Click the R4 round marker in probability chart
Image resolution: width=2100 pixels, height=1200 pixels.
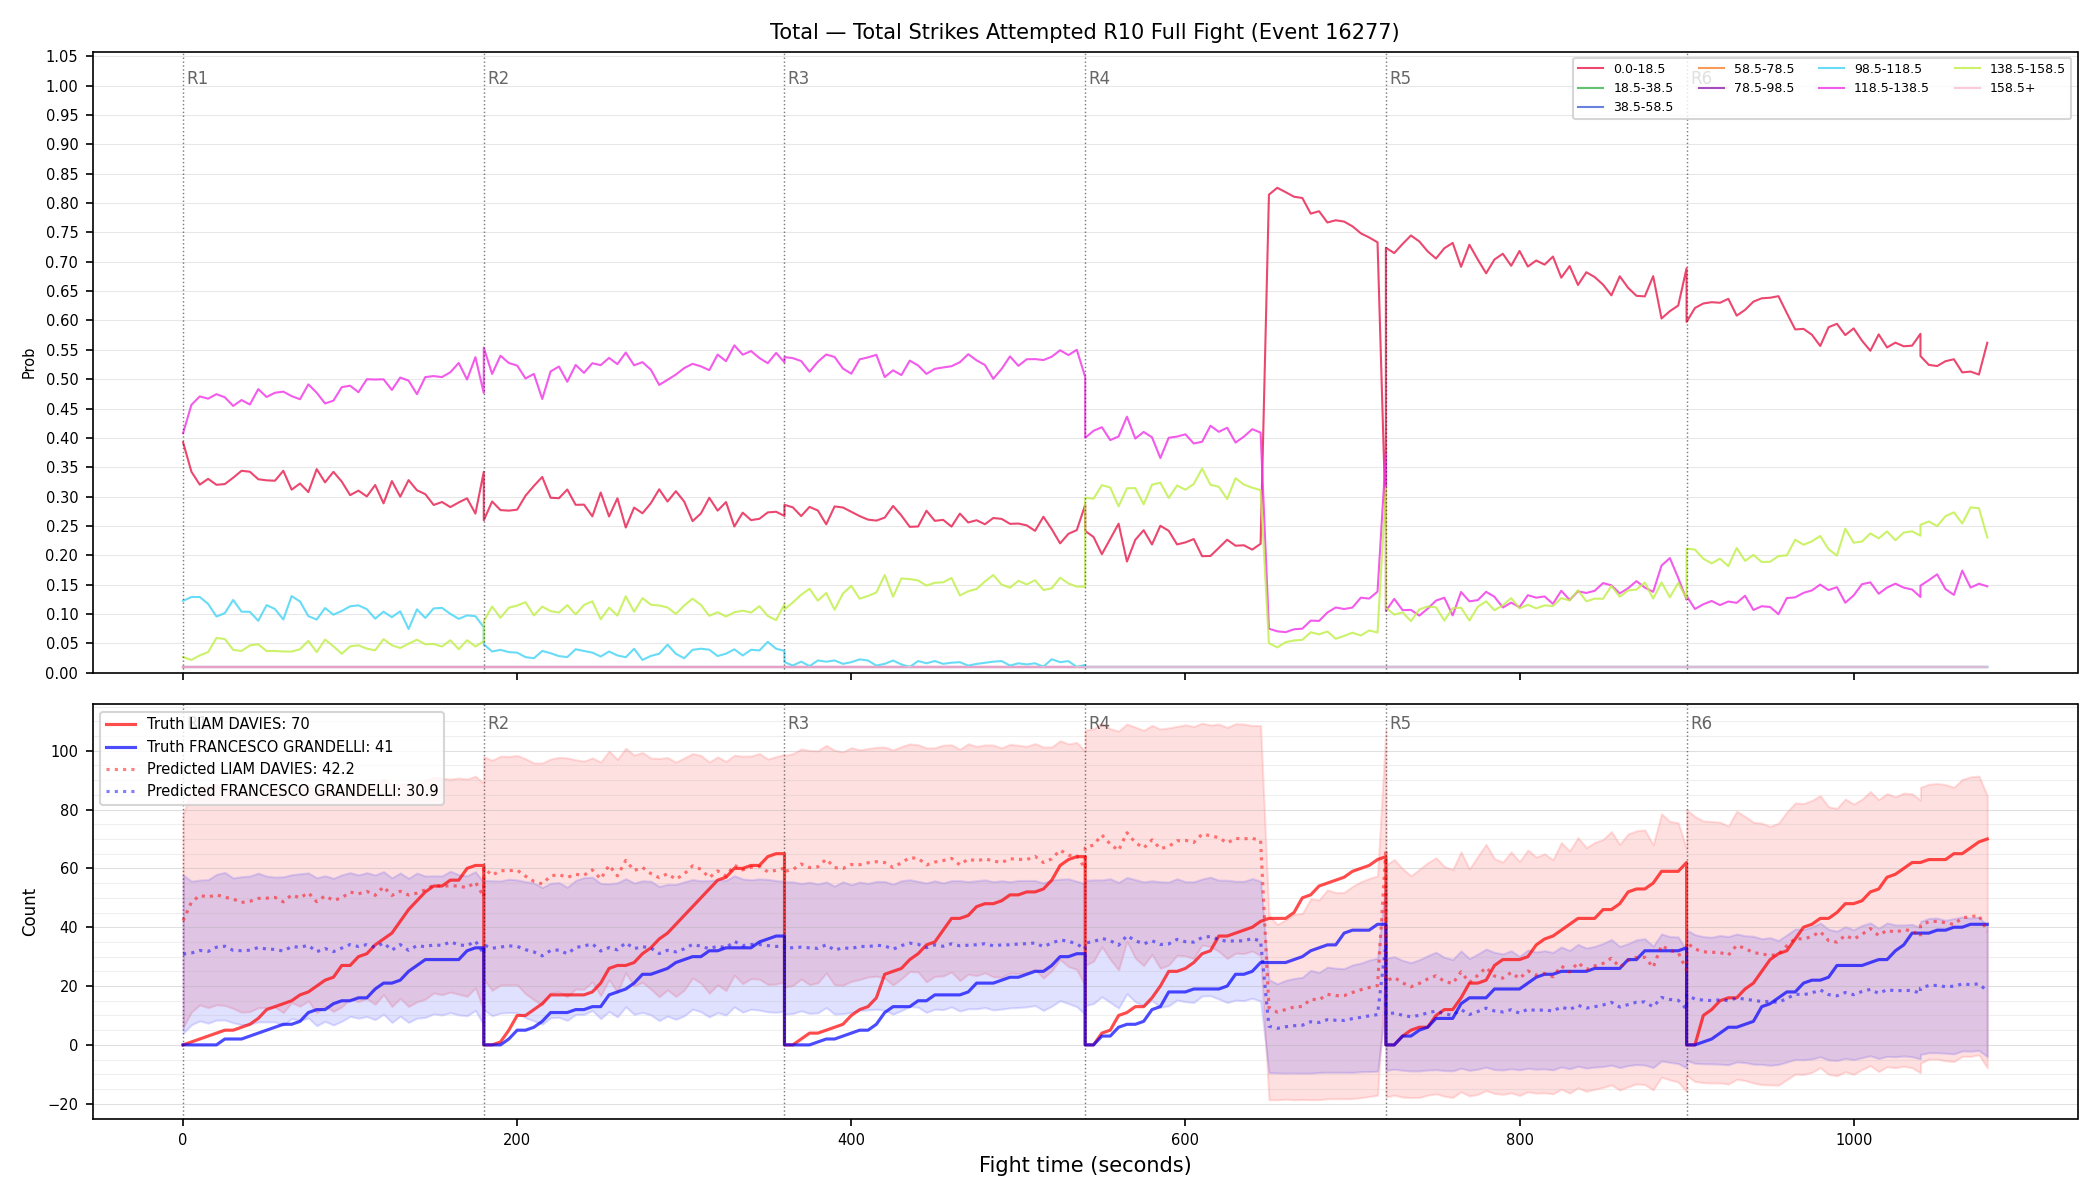tap(1099, 78)
